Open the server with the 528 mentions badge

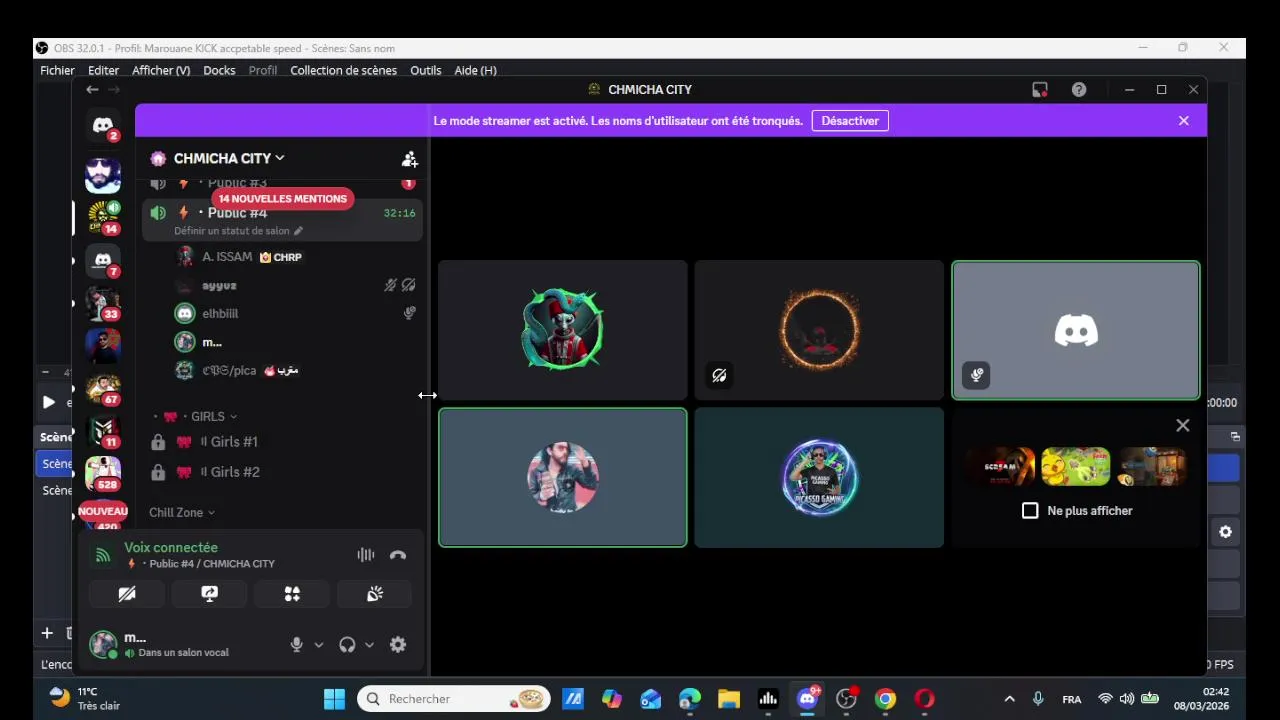pos(103,474)
